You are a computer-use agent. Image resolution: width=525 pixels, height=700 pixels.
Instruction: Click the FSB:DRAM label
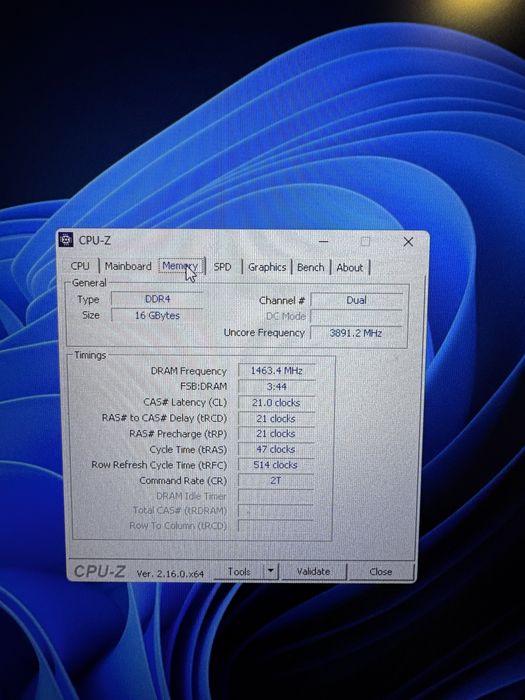coord(203,386)
